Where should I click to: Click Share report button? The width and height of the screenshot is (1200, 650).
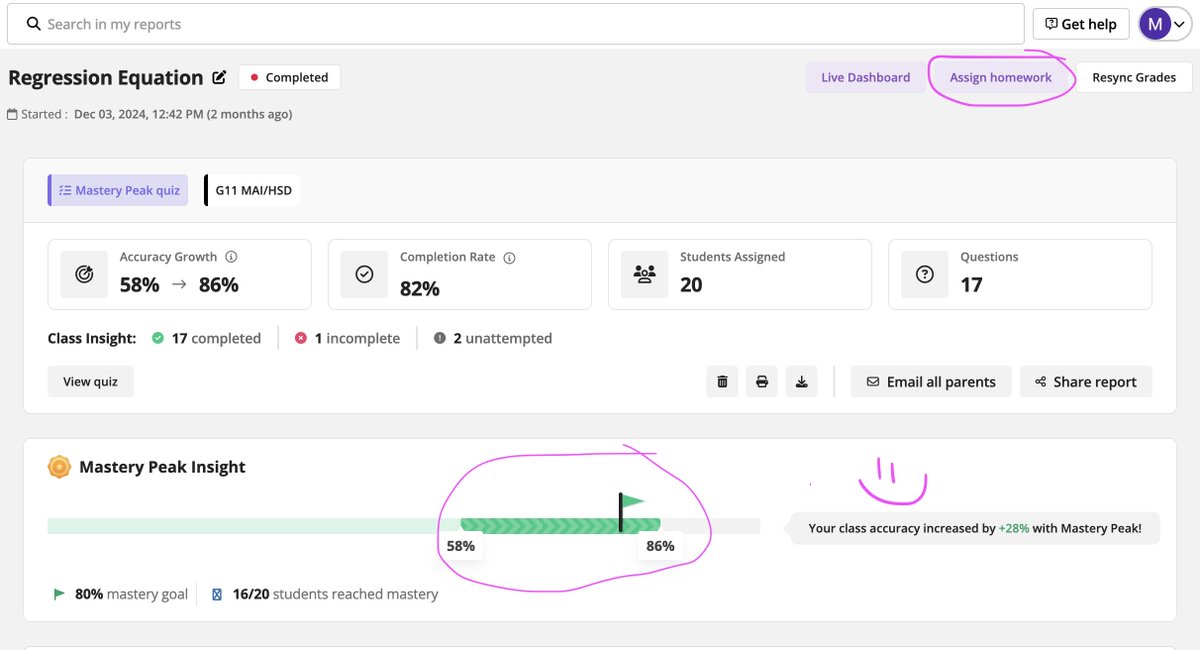pyautogui.click(x=1086, y=381)
